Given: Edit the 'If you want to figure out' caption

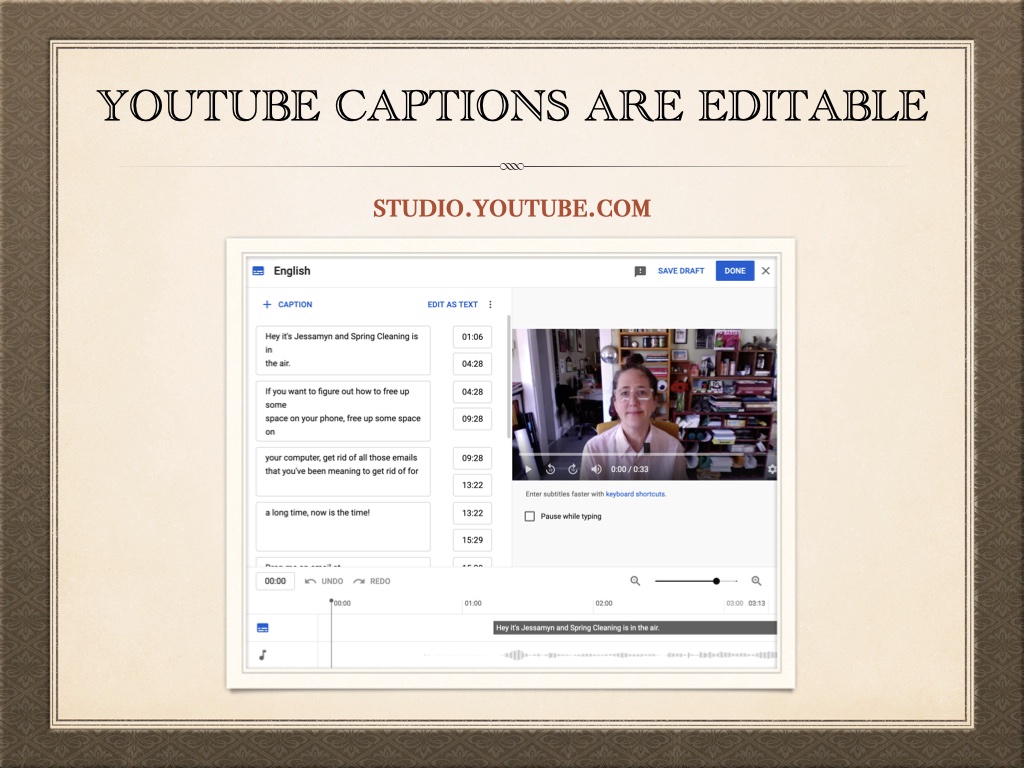Looking at the screenshot, I should (343, 411).
